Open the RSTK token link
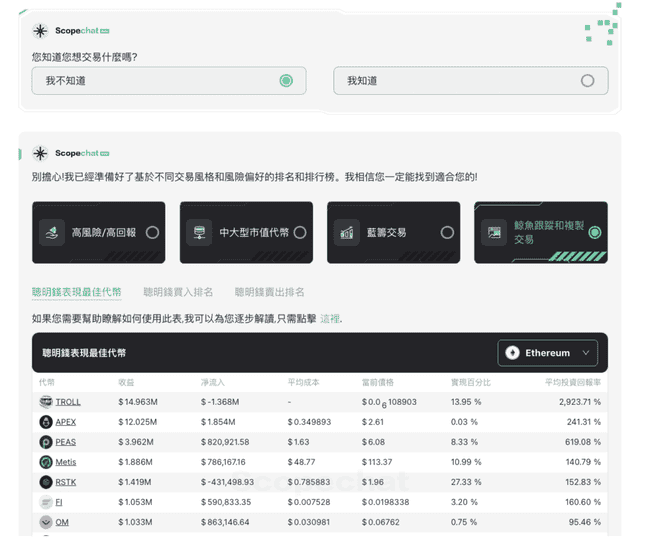The height and width of the screenshot is (538, 650). [66, 482]
